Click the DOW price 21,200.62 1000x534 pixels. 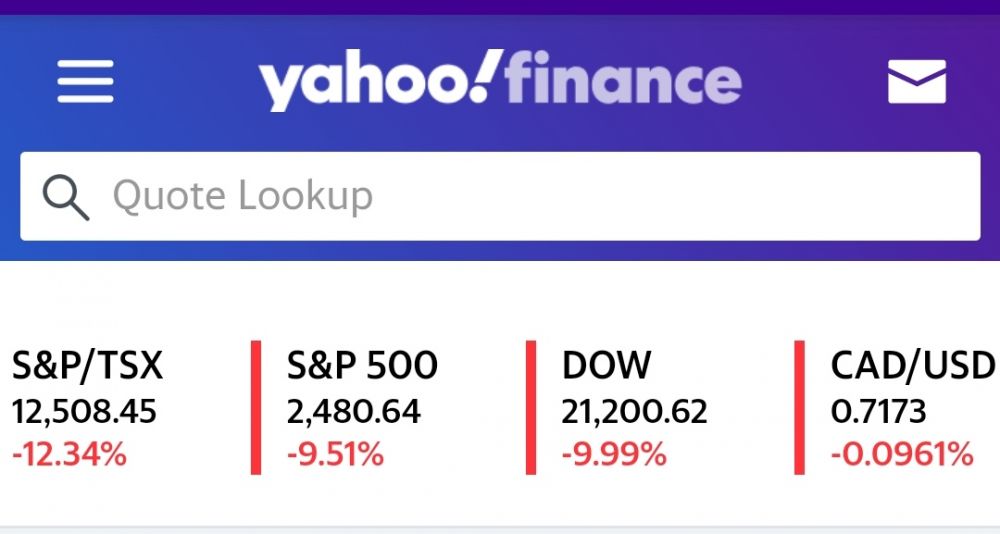[x=635, y=411]
